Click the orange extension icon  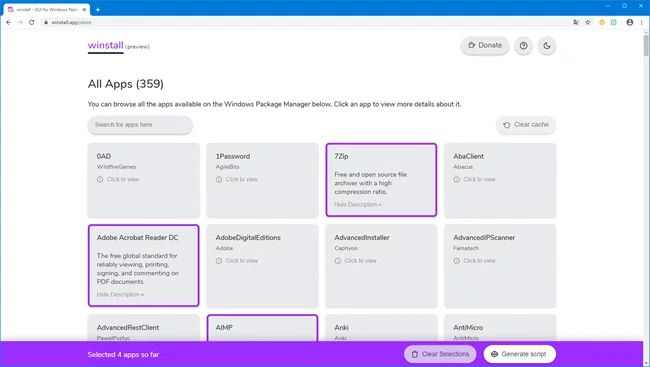tap(602, 22)
